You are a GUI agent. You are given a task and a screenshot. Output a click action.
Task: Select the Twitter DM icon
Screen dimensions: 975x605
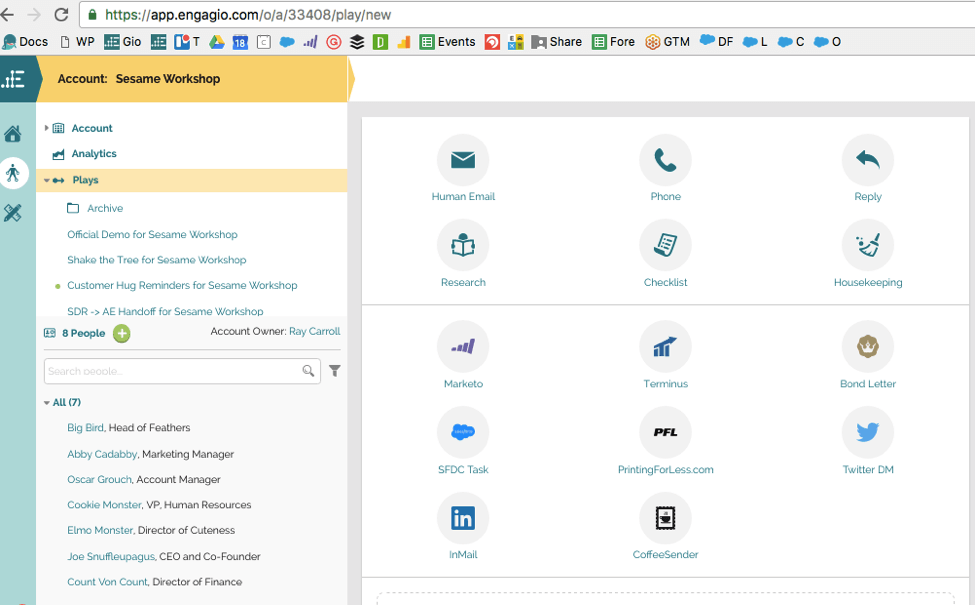click(x=867, y=433)
